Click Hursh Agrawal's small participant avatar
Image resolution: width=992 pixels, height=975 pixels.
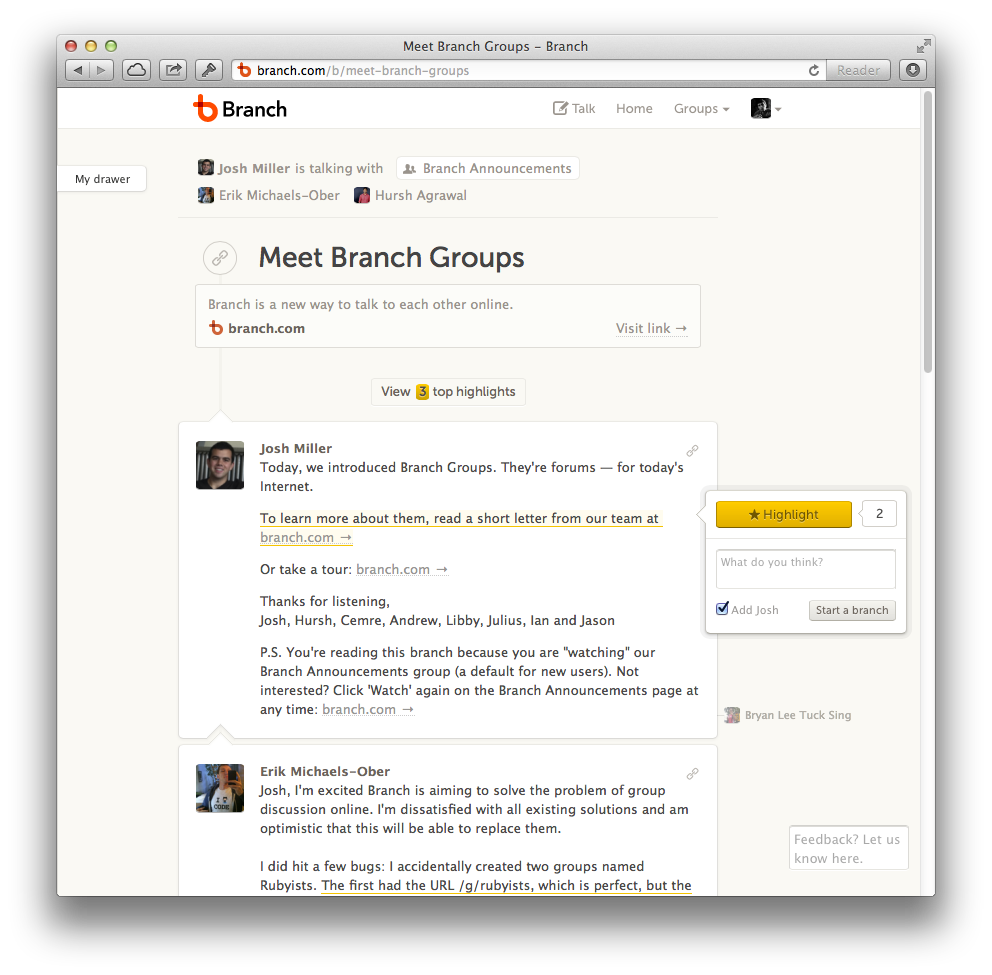point(362,195)
